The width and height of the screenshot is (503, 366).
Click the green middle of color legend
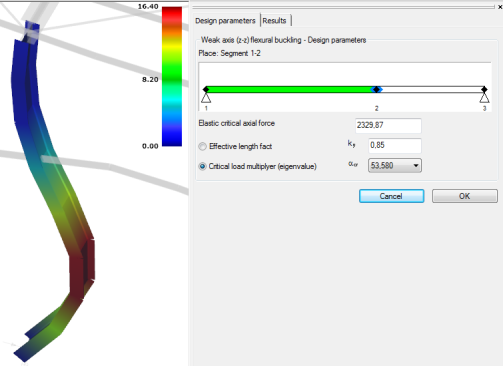pyautogui.click(x=172, y=77)
